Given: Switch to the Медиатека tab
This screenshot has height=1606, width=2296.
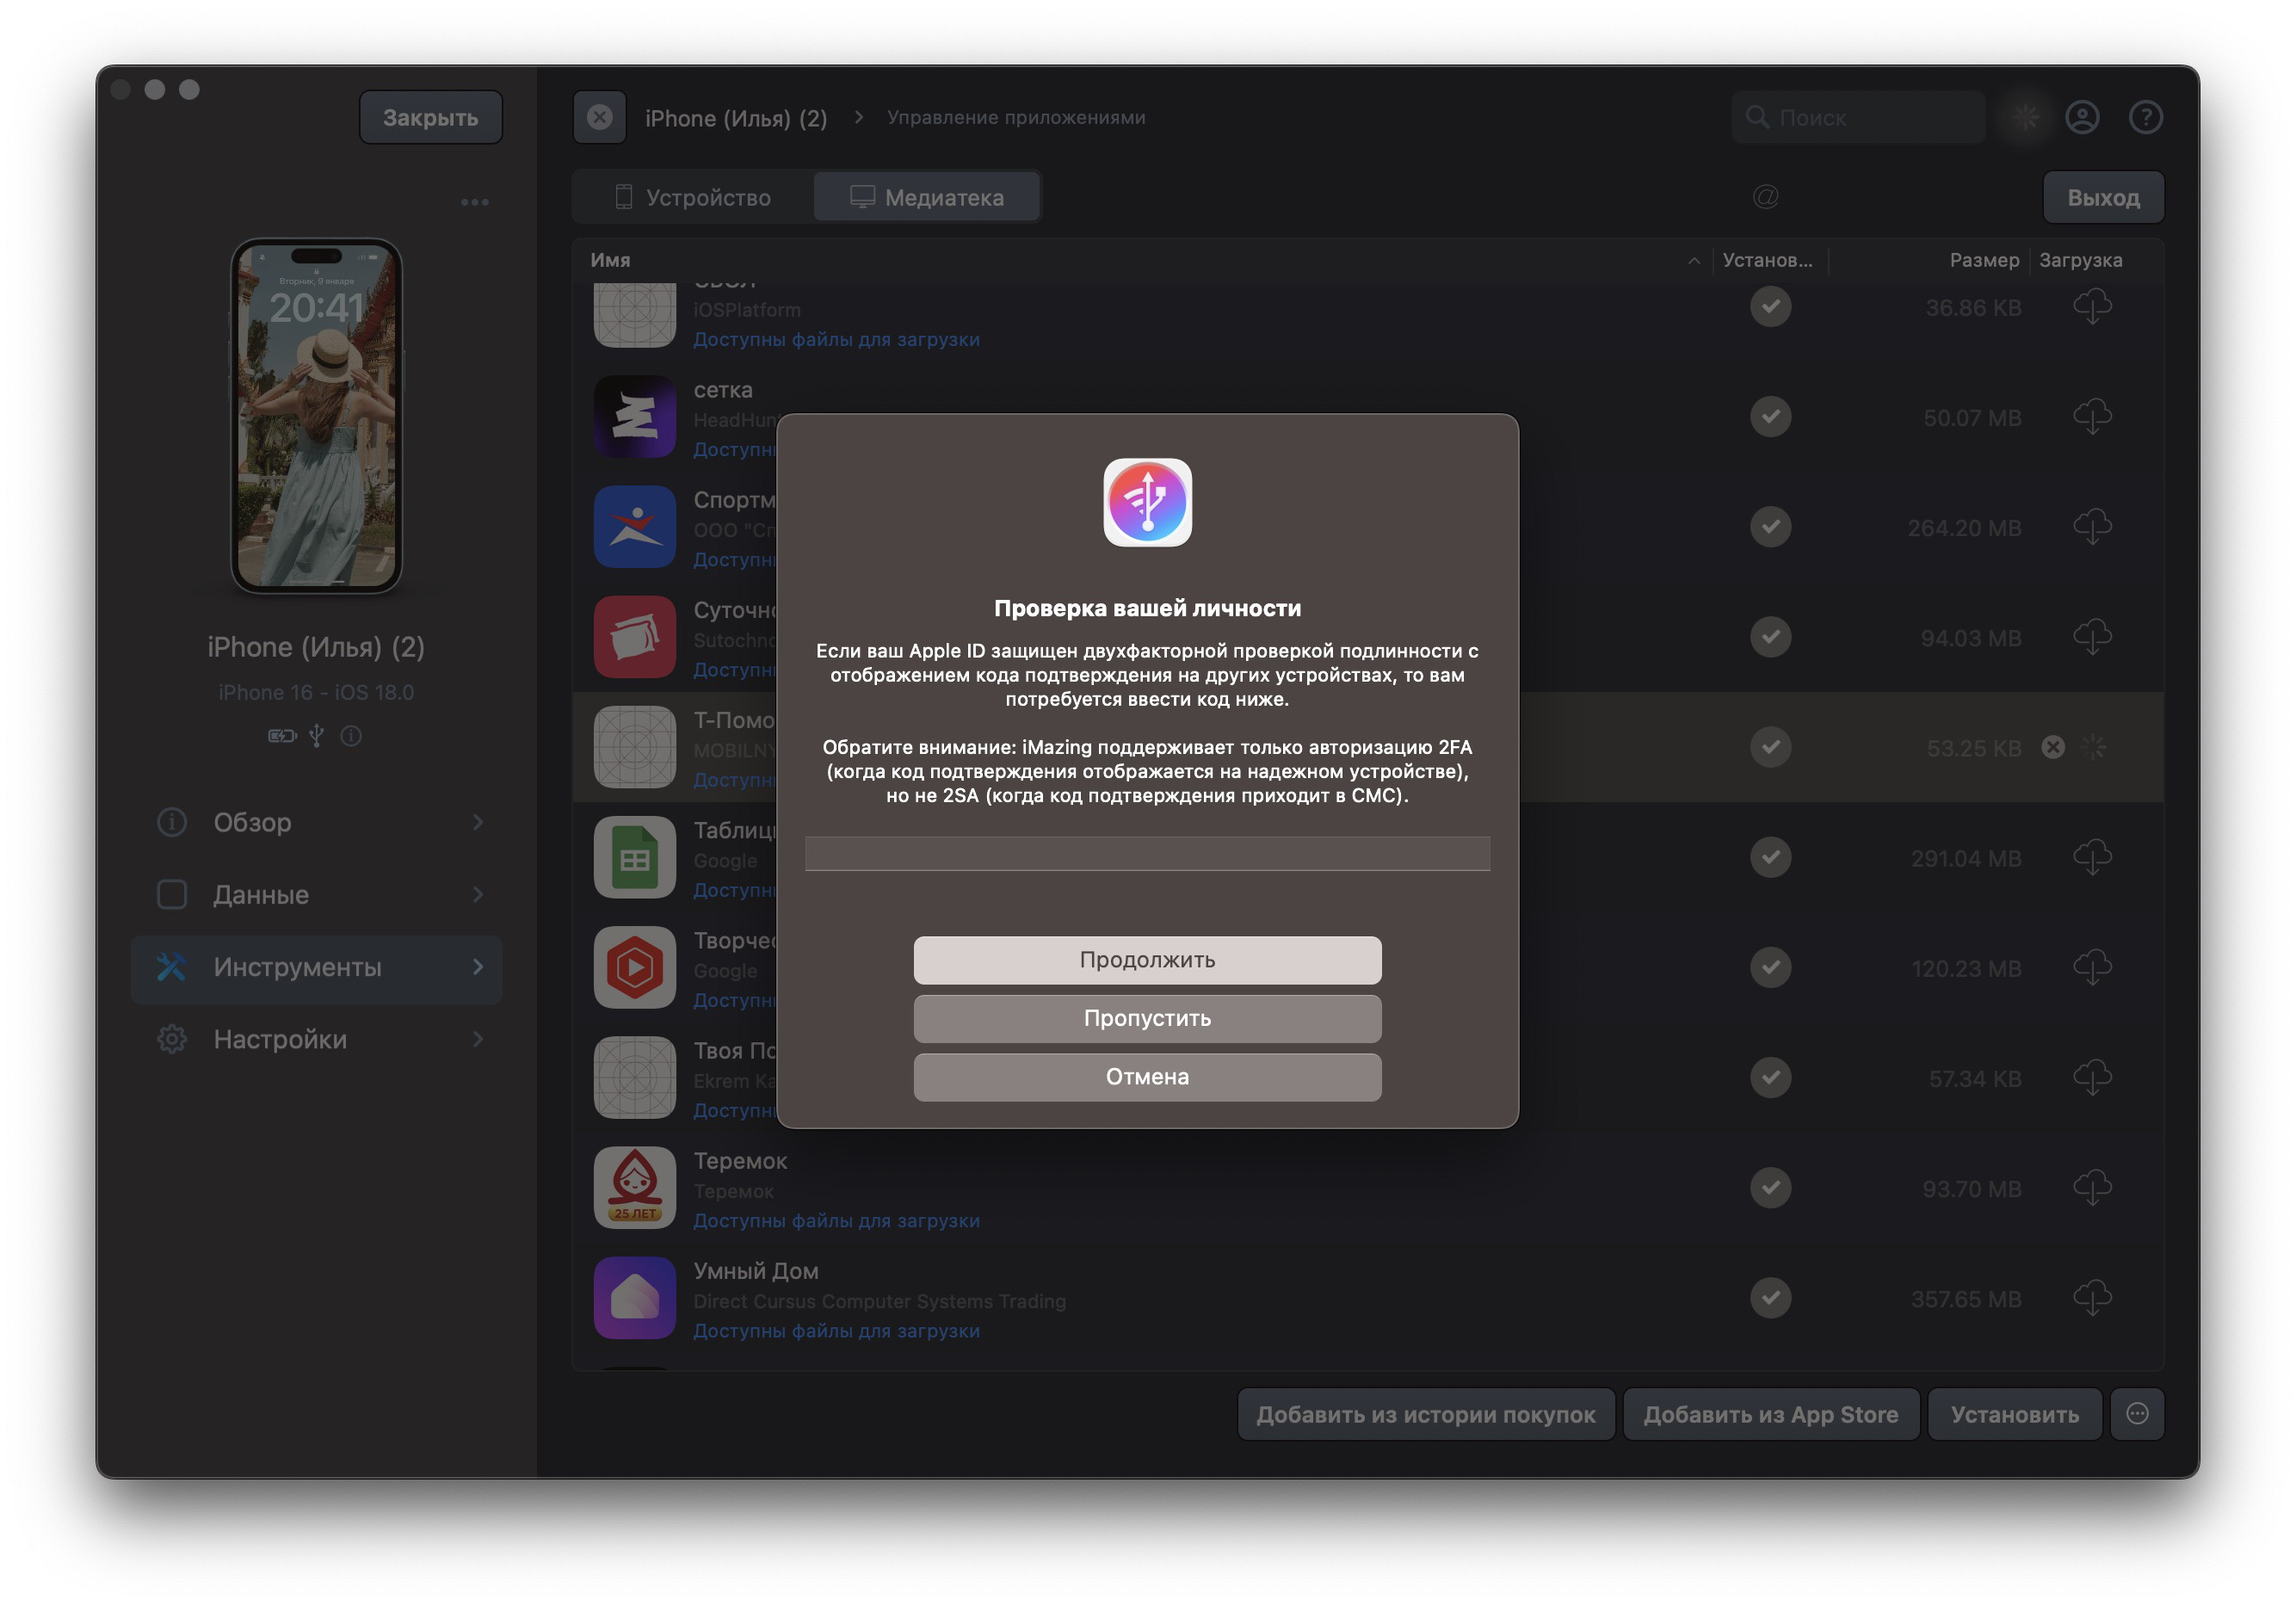Looking at the screenshot, I should pos(927,197).
